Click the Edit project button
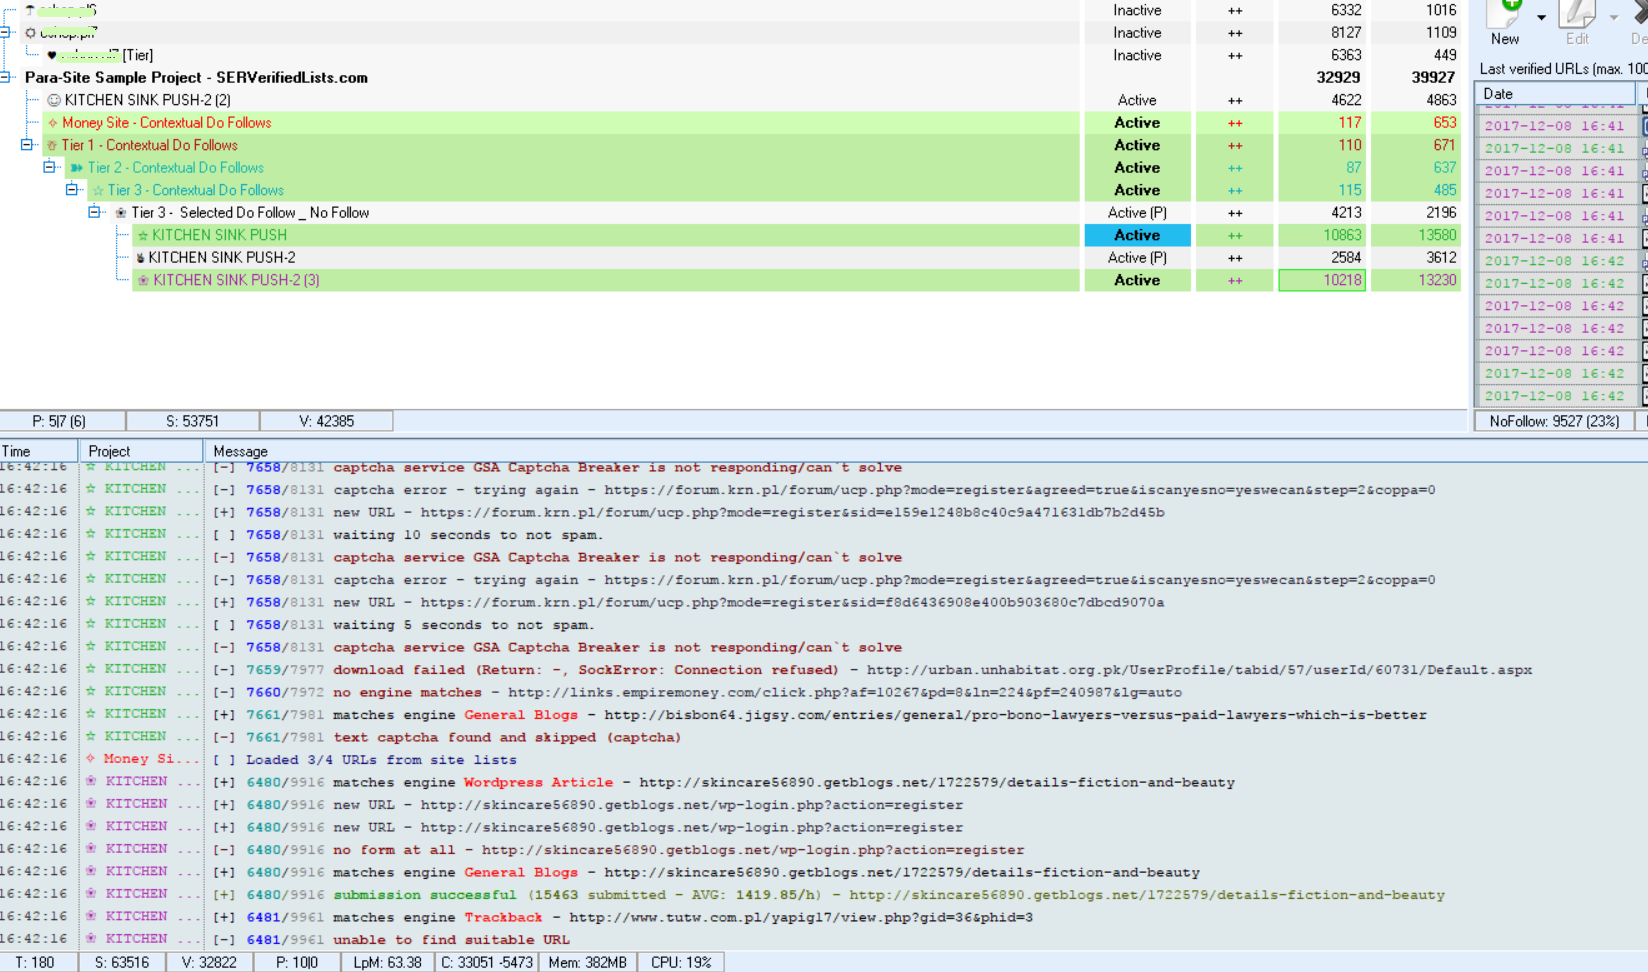 [x=1577, y=24]
